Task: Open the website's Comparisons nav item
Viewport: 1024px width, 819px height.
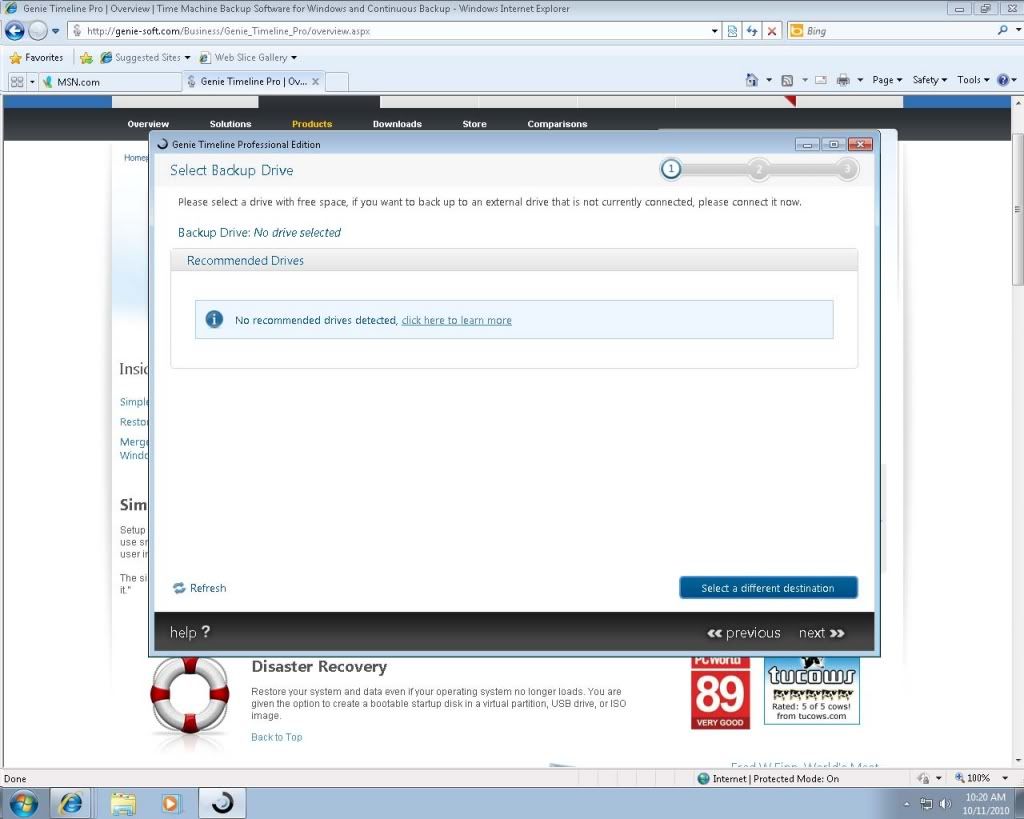Action: (x=558, y=124)
